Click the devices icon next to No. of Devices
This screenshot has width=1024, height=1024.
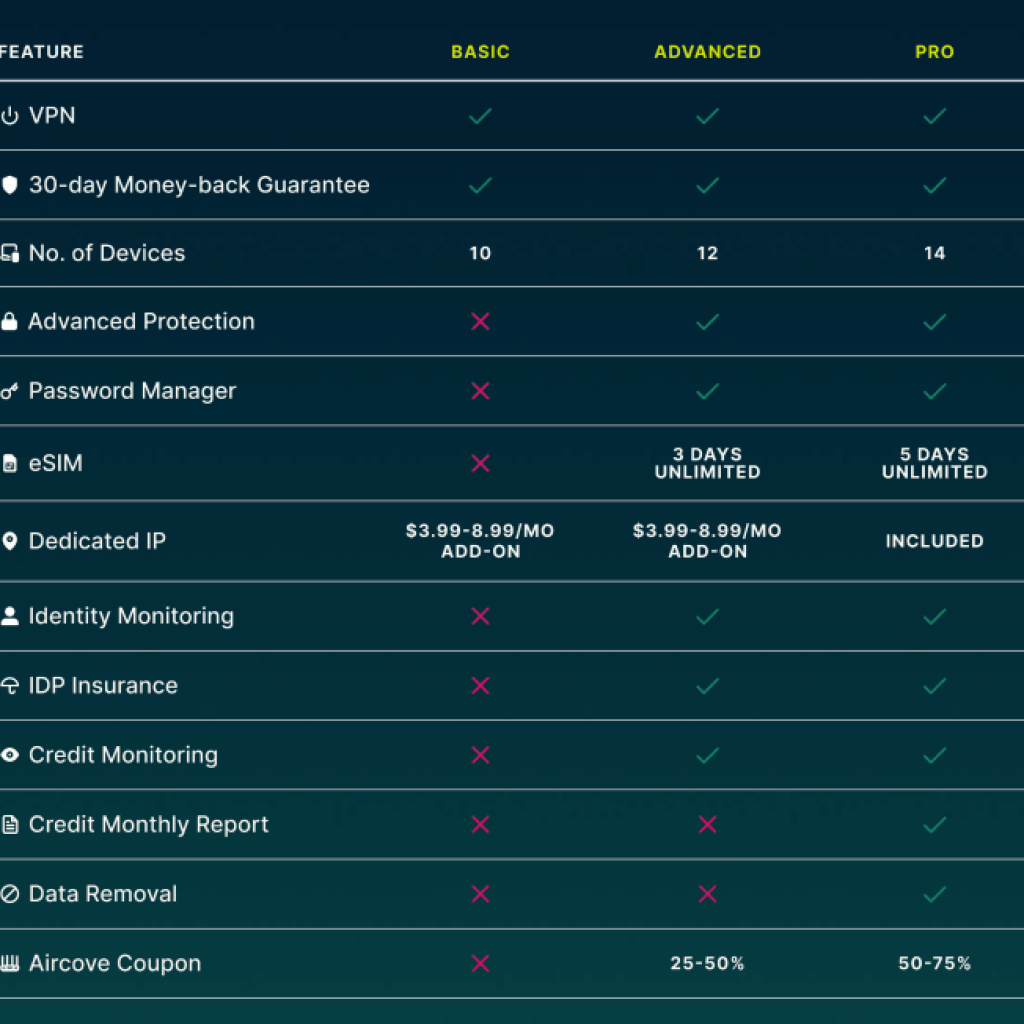point(11,253)
